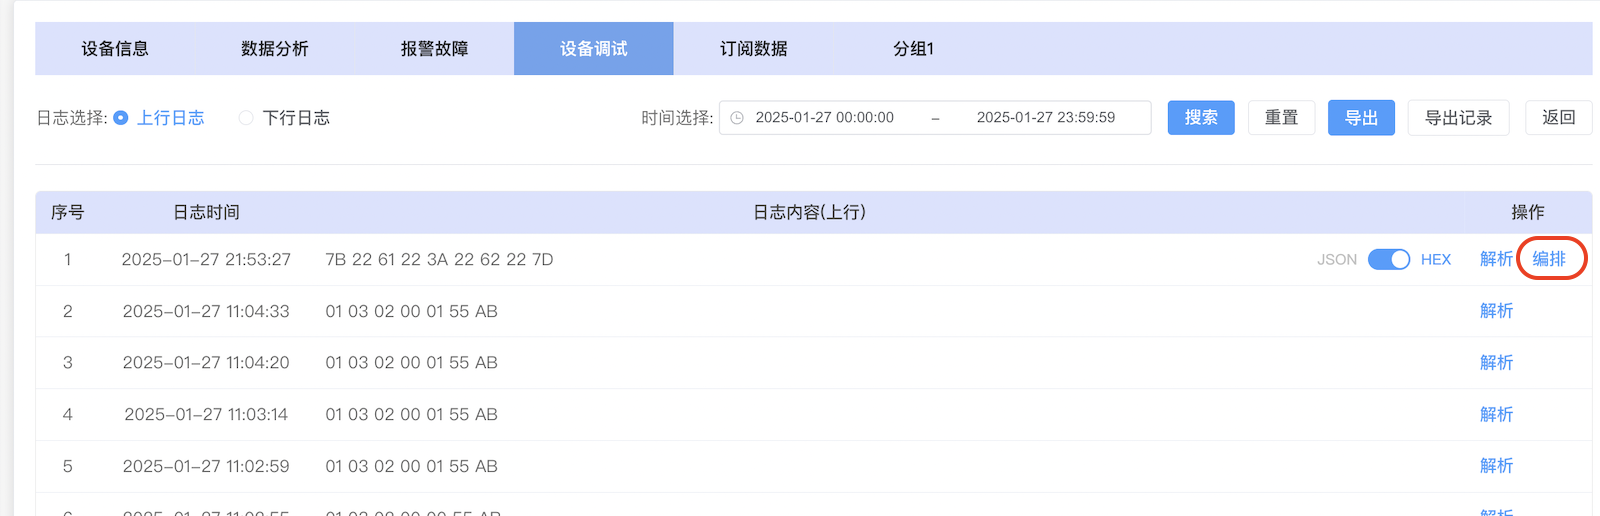Open 导出记录 export history
The height and width of the screenshot is (516, 1600).
(1458, 118)
